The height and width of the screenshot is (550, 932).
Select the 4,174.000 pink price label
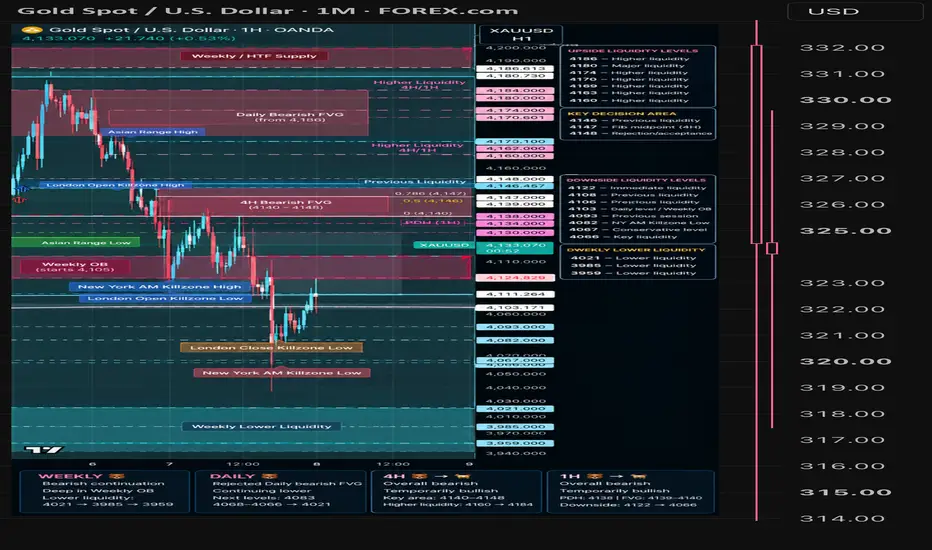pos(515,110)
